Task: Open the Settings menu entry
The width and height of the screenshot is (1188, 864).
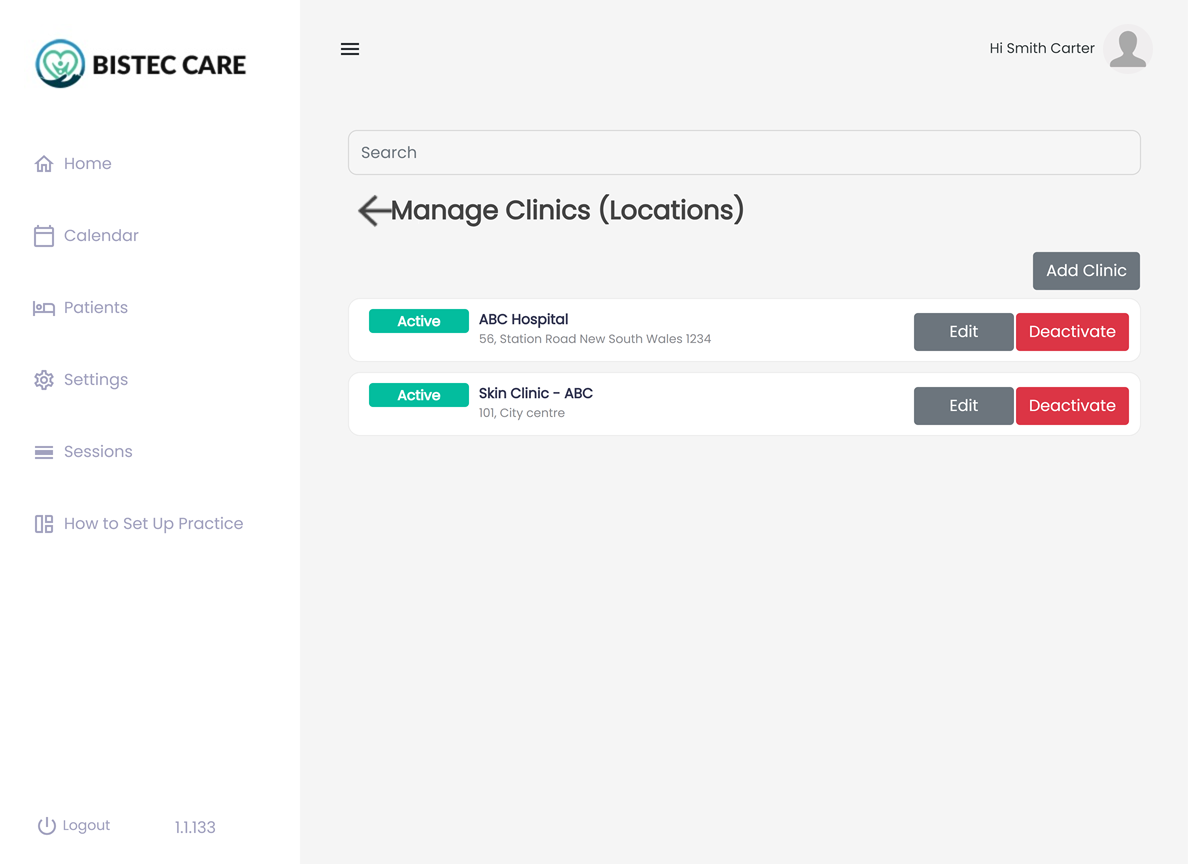Action: (96, 379)
